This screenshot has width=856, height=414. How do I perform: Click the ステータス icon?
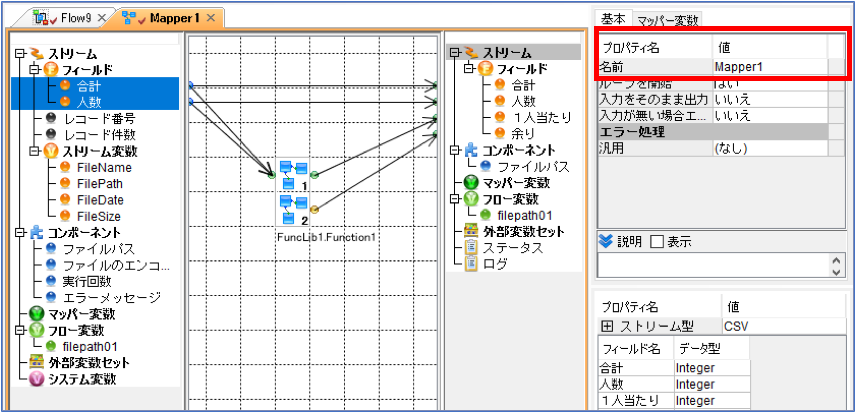pos(470,247)
